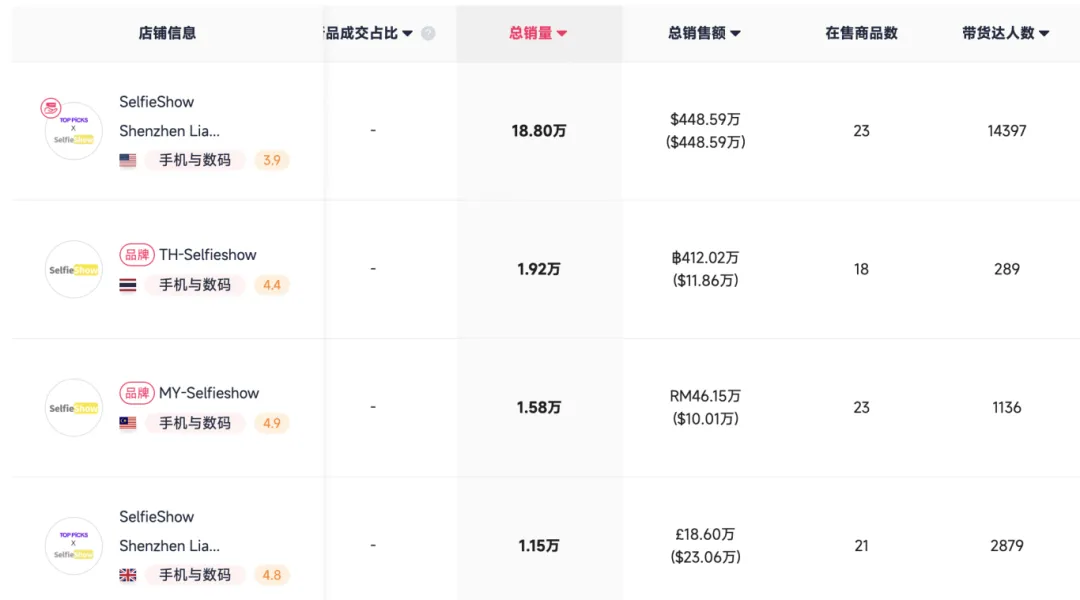The height and width of the screenshot is (600, 1080).
Task: Click the US flag icon next to SelfieShow
Action: (x=127, y=160)
